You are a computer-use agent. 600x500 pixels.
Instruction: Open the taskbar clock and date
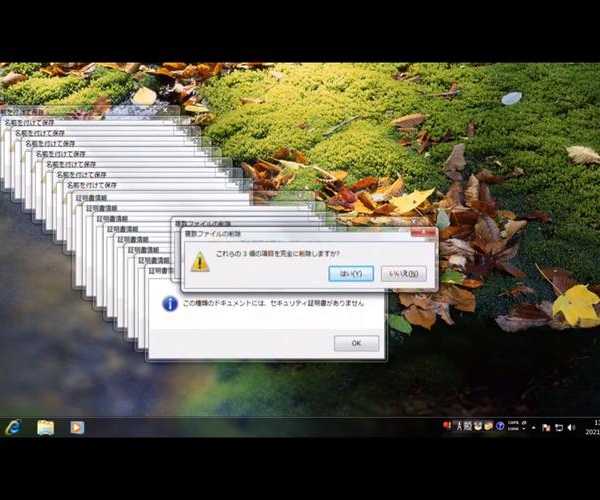592,427
